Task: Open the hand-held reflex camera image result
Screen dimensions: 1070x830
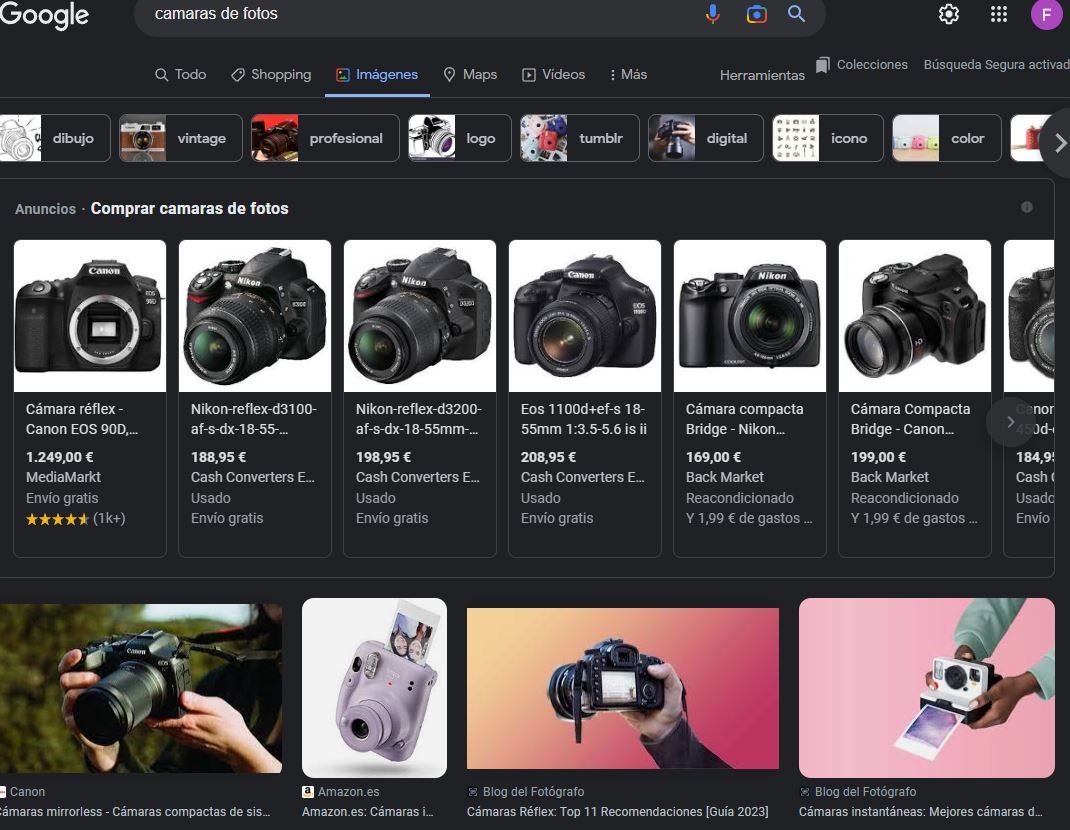Action: click(622, 688)
